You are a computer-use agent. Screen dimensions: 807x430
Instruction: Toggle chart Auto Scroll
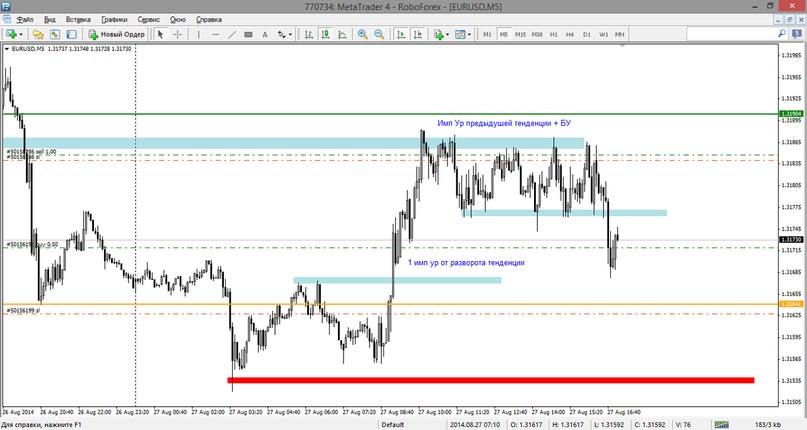coord(401,34)
